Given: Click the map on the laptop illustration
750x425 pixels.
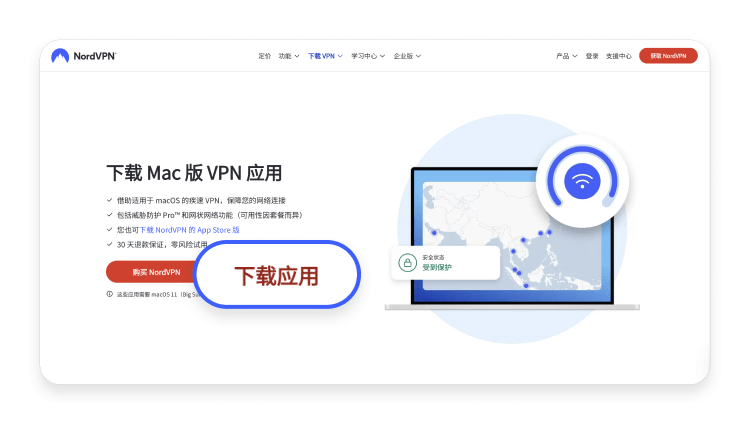Looking at the screenshot, I should pos(512,235).
